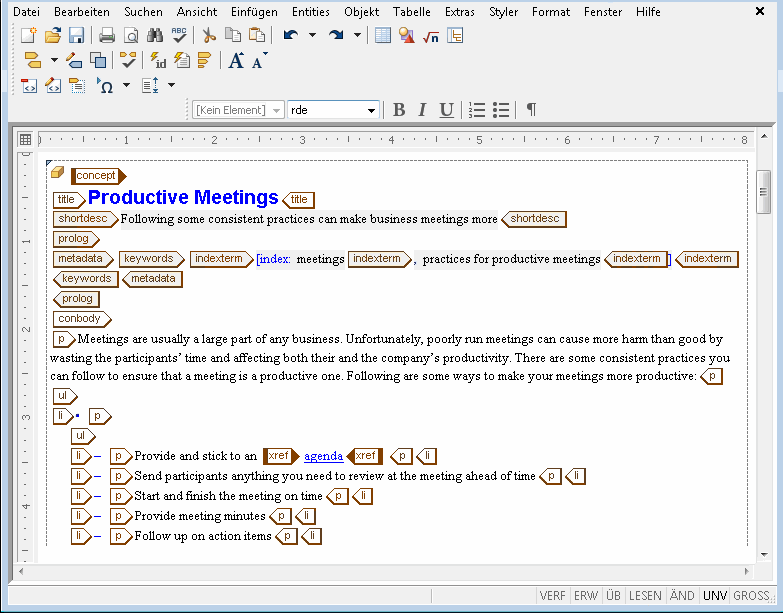Follow the 'agenda' hyperlink
The height and width of the screenshot is (613, 783).
pyautogui.click(x=324, y=456)
